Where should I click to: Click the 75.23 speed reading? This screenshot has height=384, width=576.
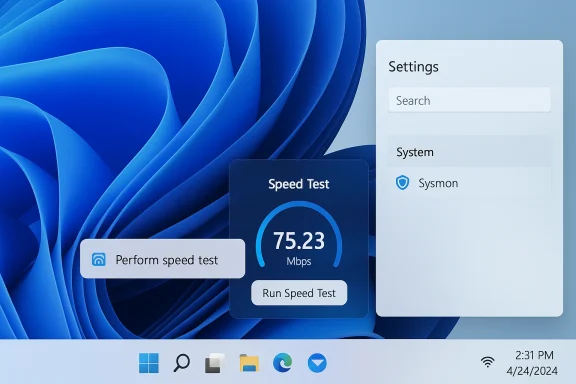[x=299, y=241]
